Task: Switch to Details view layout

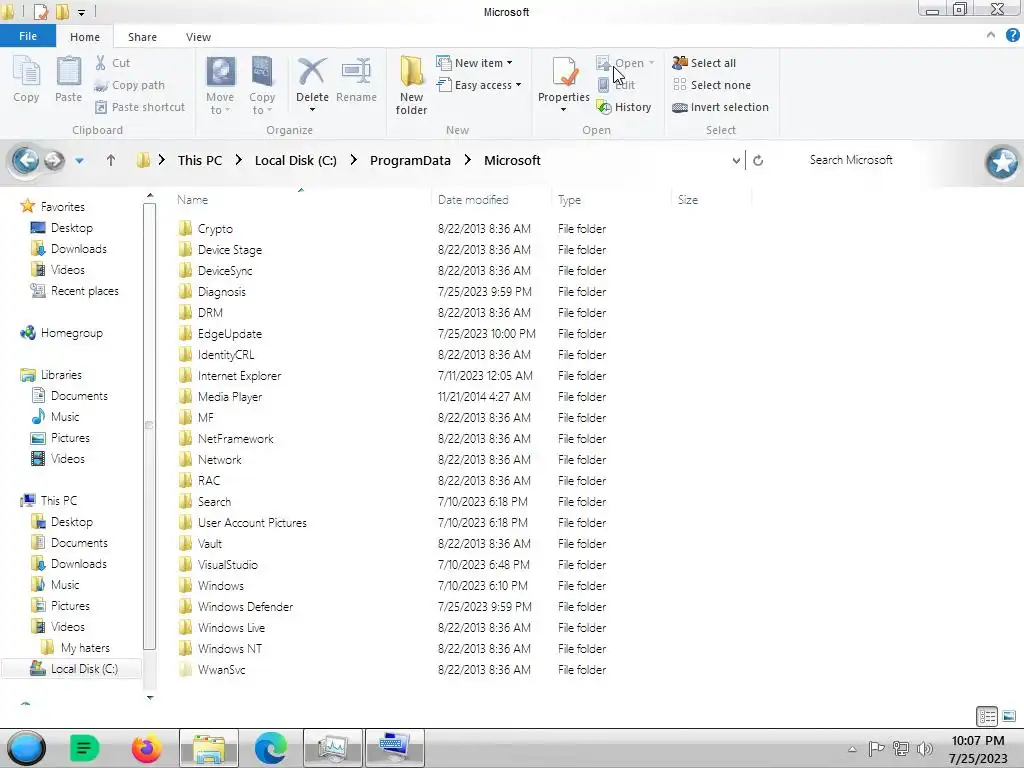Action: [x=987, y=716]
